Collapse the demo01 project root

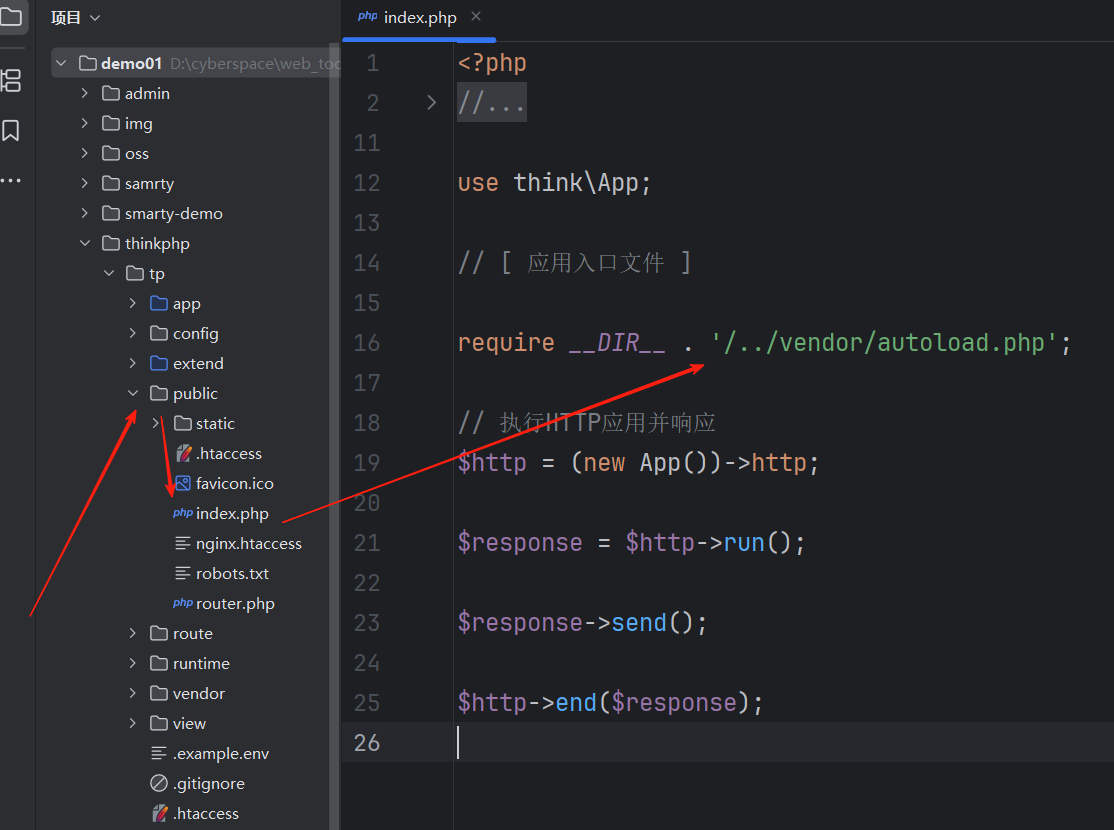pyautogui.click(x=62, y=63)
